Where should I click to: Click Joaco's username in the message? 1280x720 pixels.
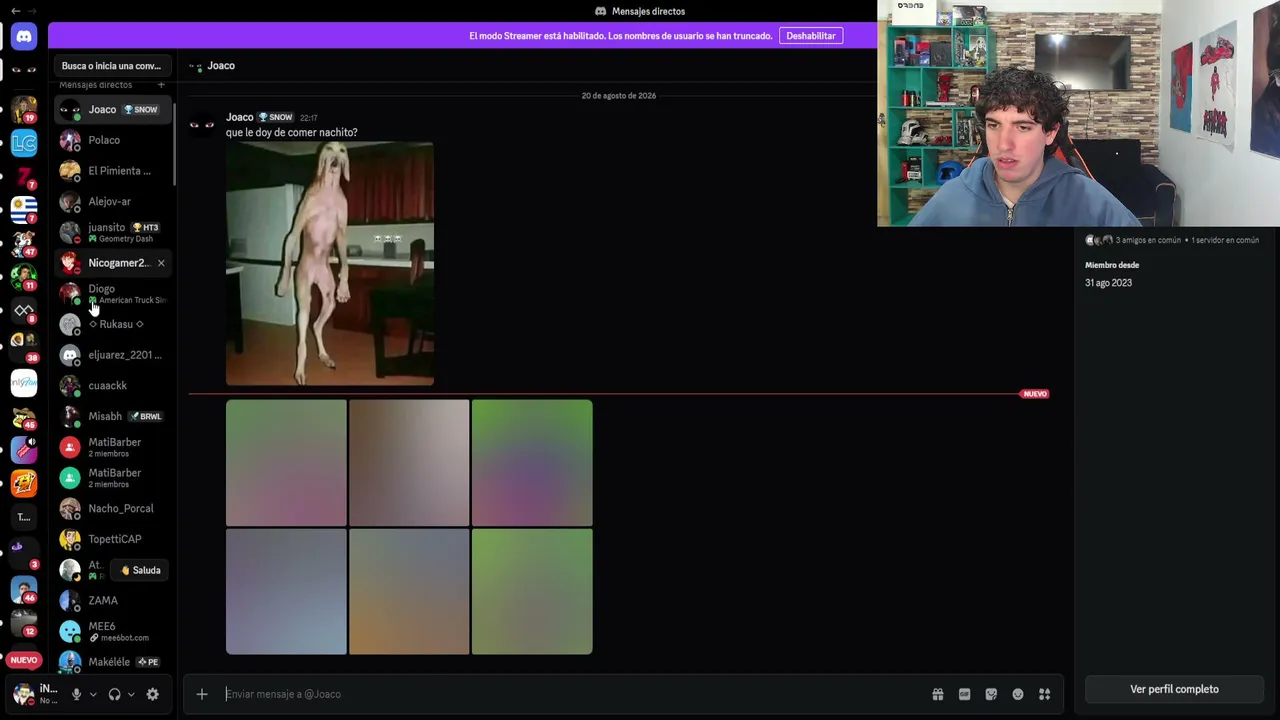pyautogui.click(x=240, y=117)
